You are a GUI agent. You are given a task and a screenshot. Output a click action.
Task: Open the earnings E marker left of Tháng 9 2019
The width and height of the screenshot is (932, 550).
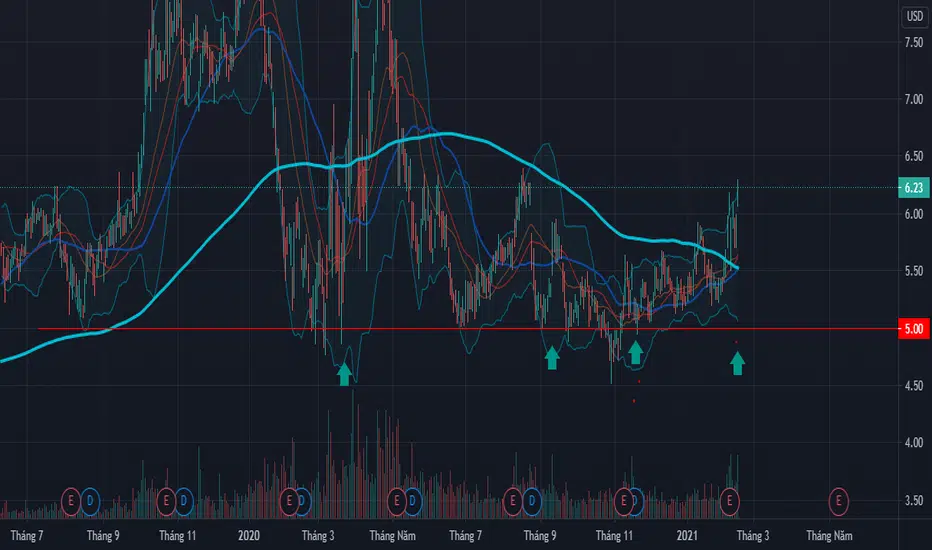71,501
